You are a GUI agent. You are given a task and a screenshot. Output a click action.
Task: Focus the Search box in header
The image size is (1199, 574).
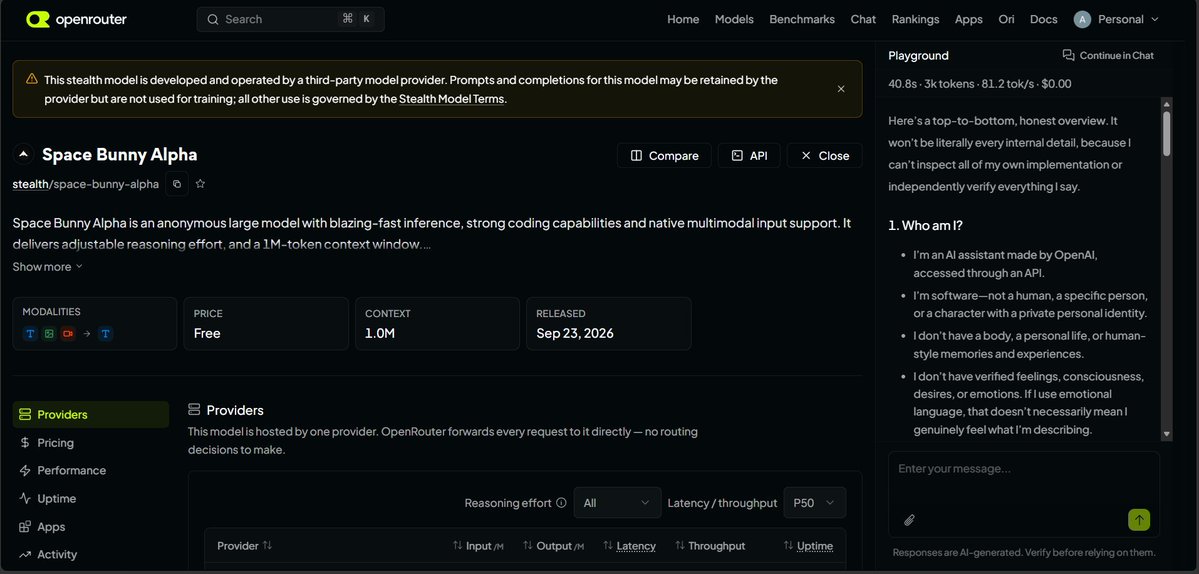[x=291, y=19]
